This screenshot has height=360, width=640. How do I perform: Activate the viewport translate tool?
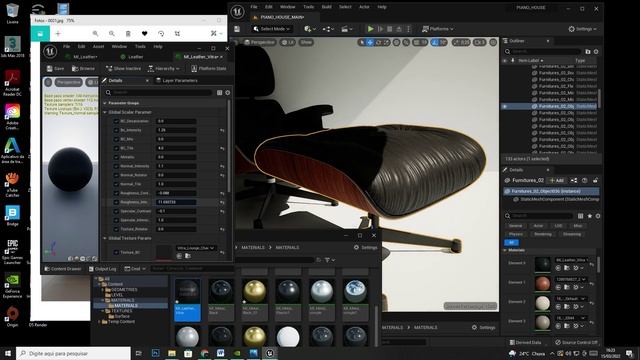(x=370, y=42)
